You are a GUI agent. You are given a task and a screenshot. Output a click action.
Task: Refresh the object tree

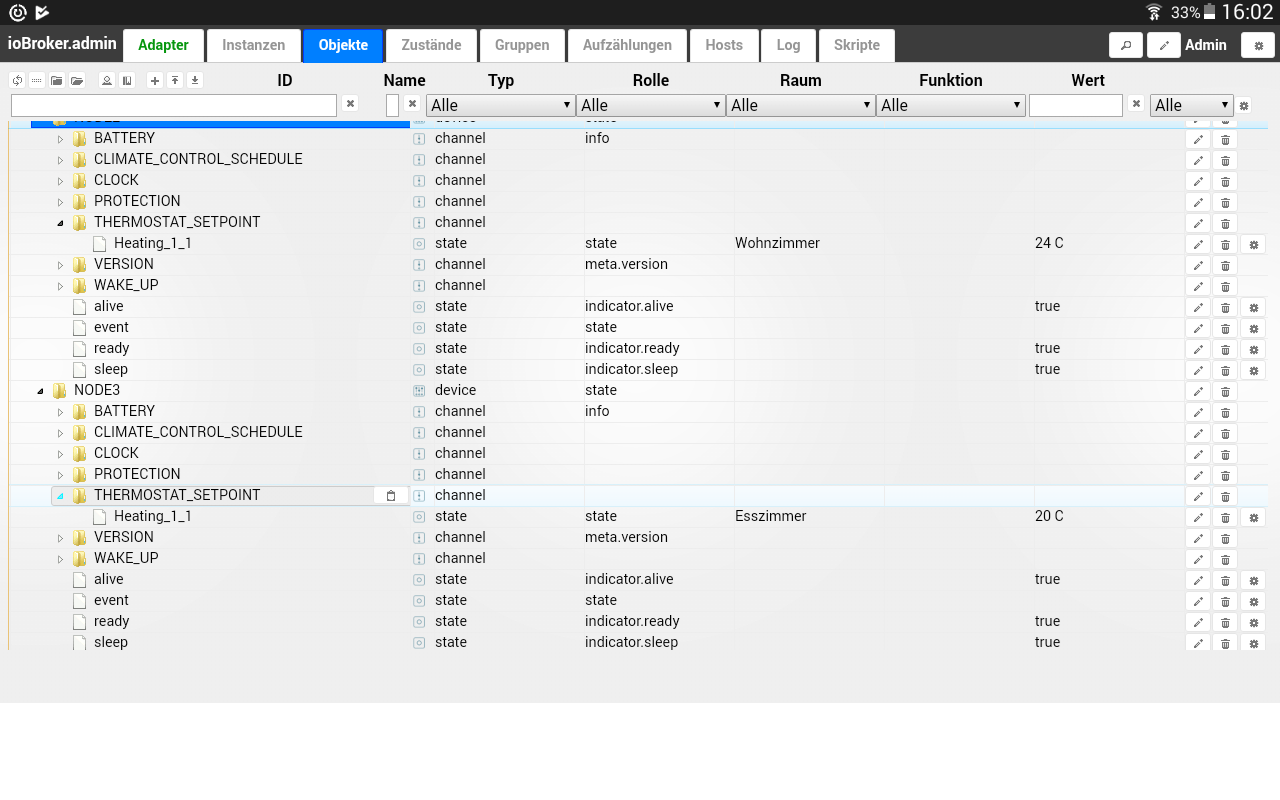coord(17,80)
